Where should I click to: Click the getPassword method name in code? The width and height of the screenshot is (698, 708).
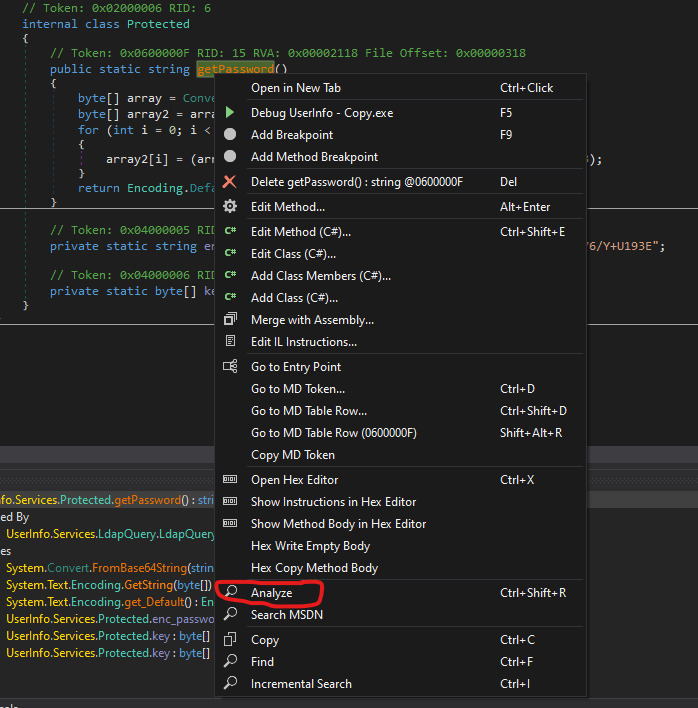pos(235,69)
